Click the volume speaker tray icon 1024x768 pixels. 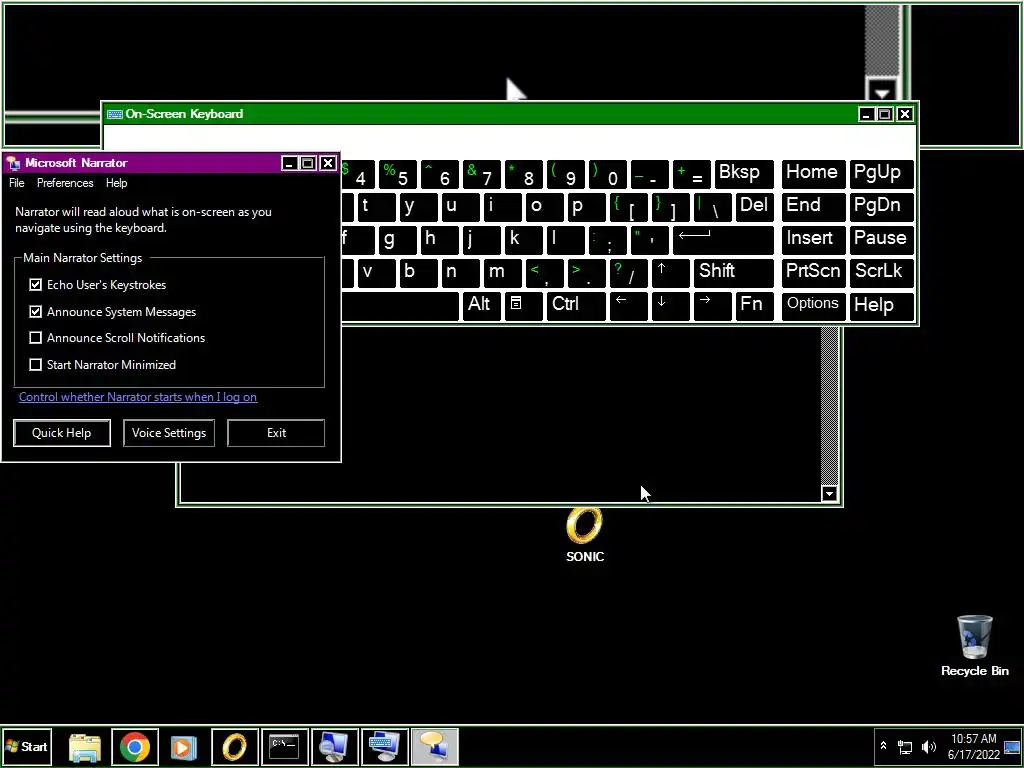pyautogui.click(x=929, y=746)
